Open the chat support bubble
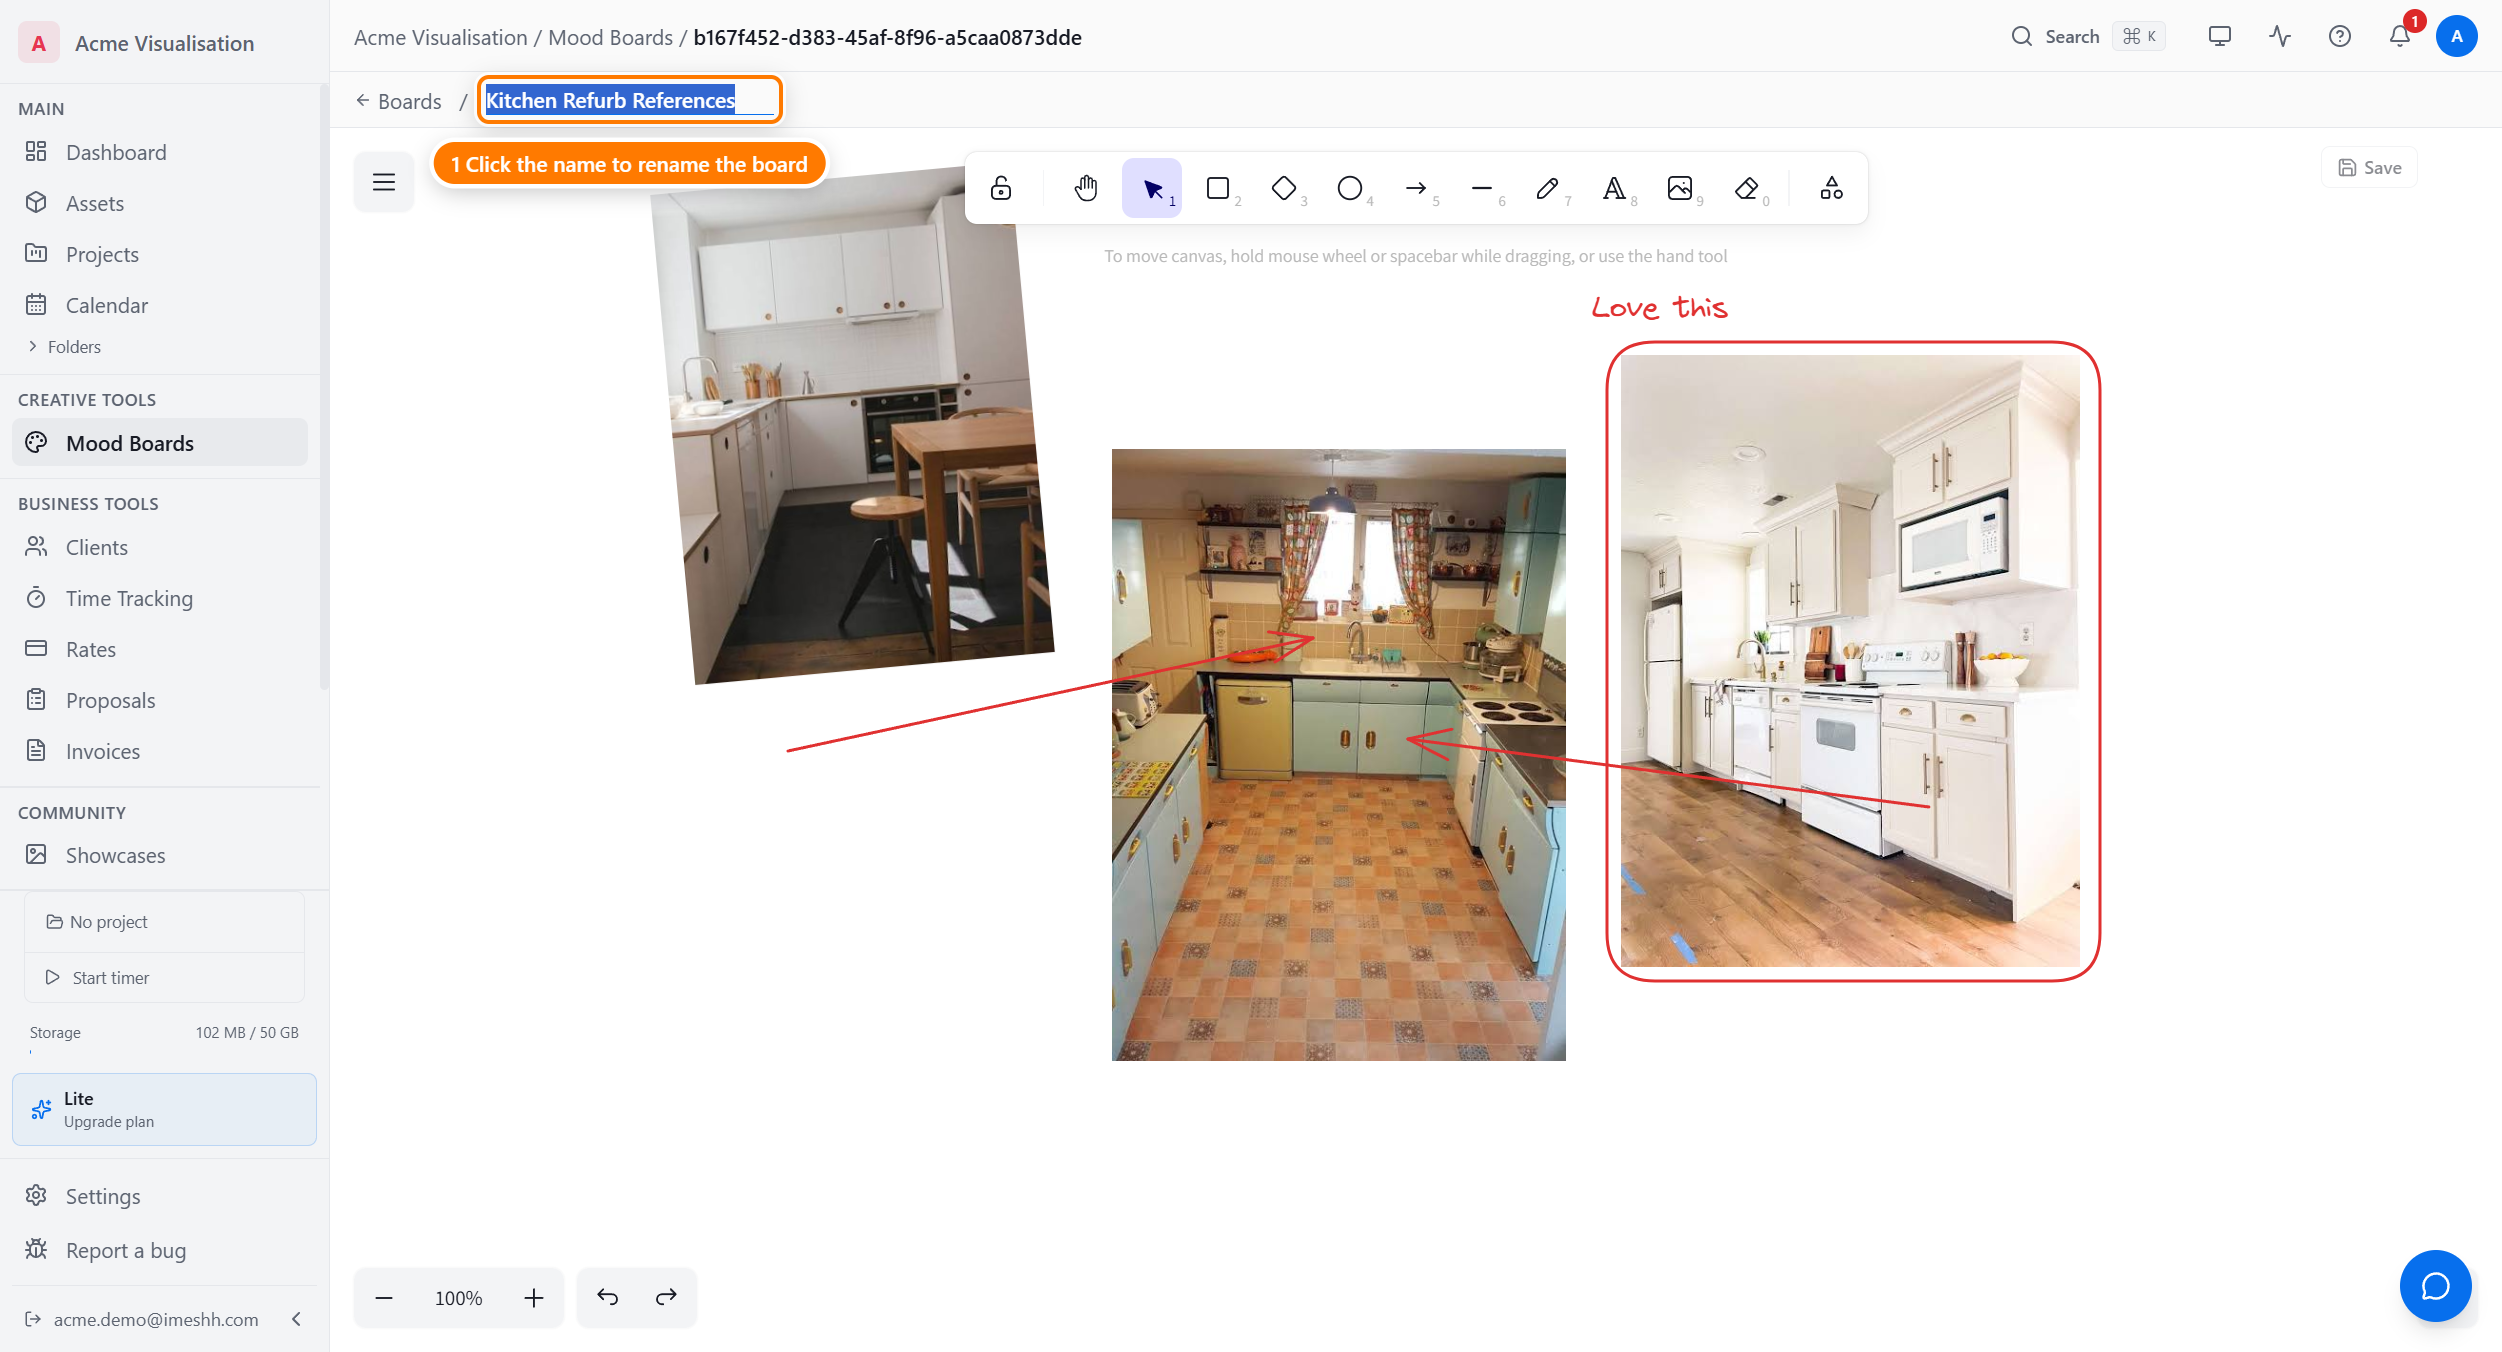The image size is (2502, 1352). tap(2435, 1286)
